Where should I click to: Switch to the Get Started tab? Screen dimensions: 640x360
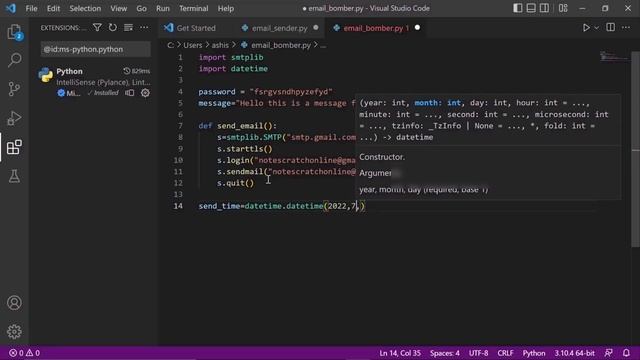196,28
